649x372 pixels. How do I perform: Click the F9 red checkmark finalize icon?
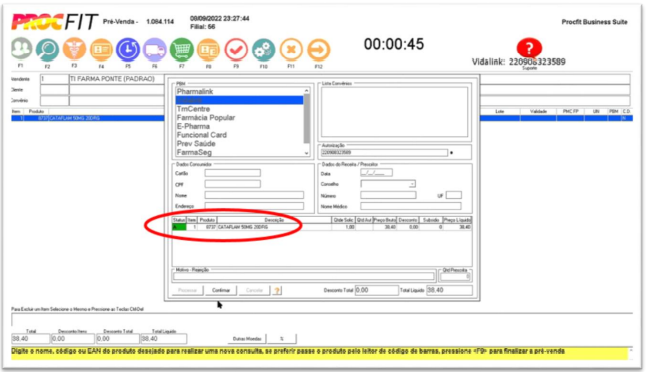[x=236, y=50]
